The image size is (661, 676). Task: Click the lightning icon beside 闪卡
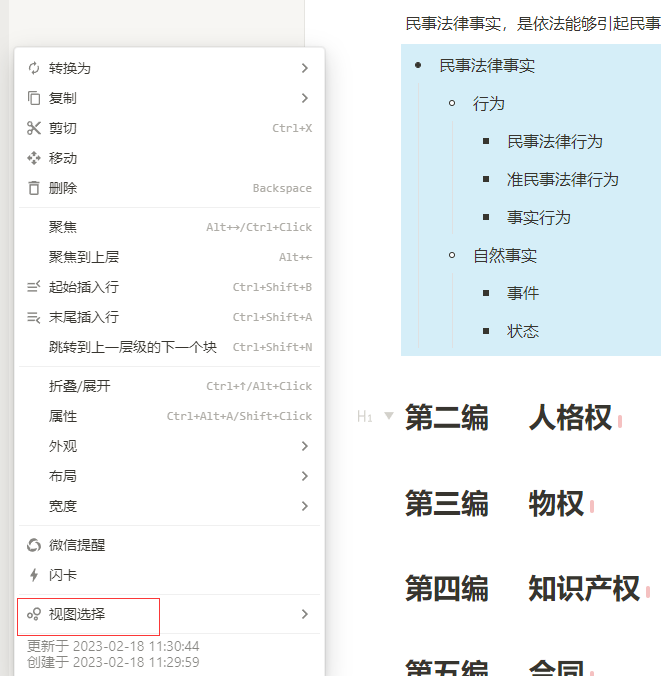tap(34, 575)
